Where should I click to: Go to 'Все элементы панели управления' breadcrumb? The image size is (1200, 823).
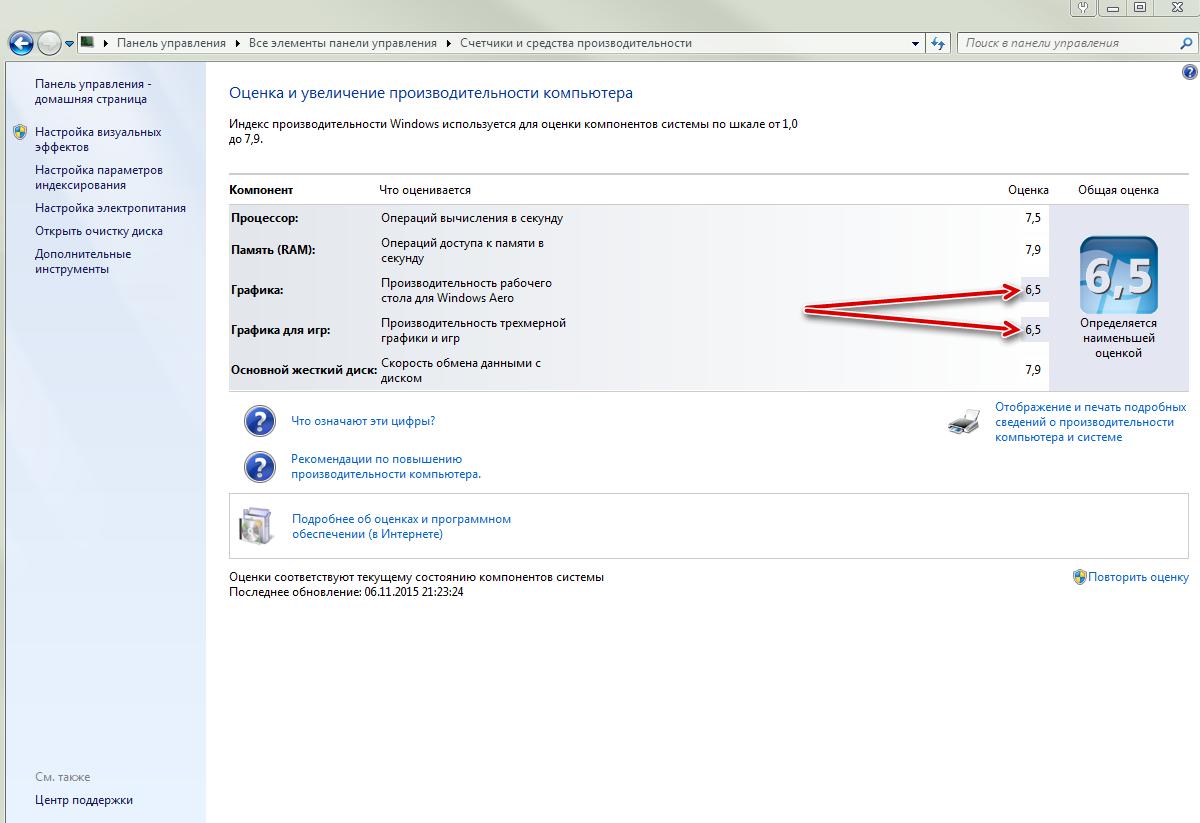(x=343, y=44)
